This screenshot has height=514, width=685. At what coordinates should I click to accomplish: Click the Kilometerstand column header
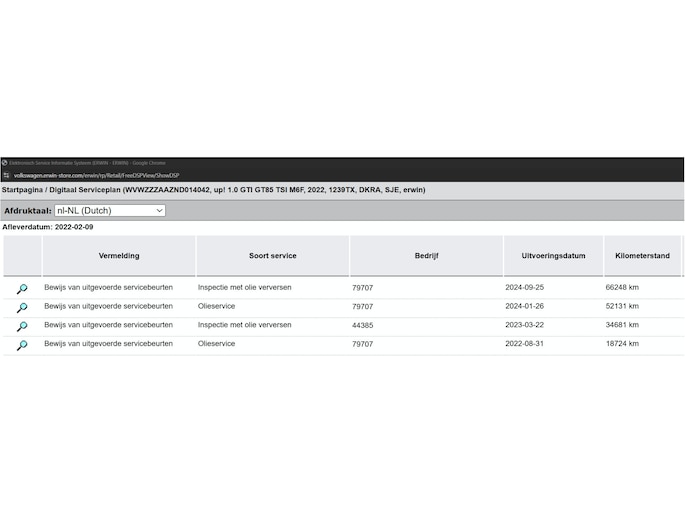642,256
